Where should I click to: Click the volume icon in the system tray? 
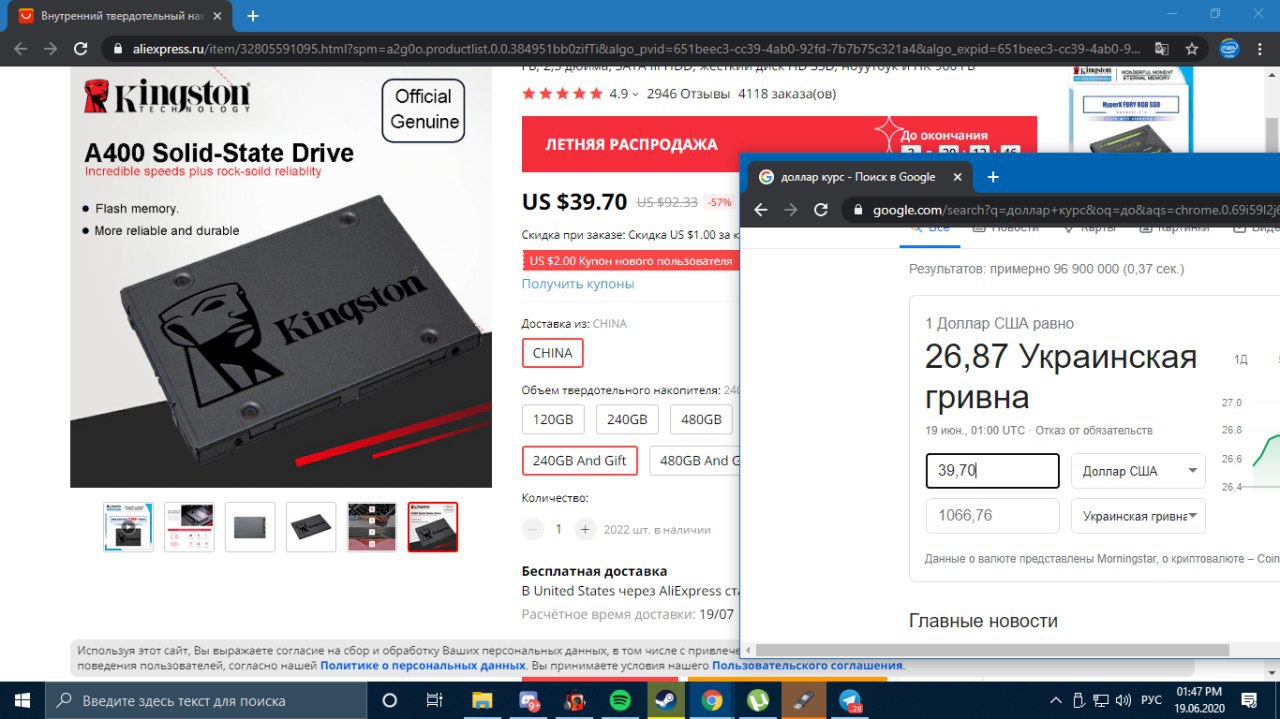click(x=1123, y=700)
